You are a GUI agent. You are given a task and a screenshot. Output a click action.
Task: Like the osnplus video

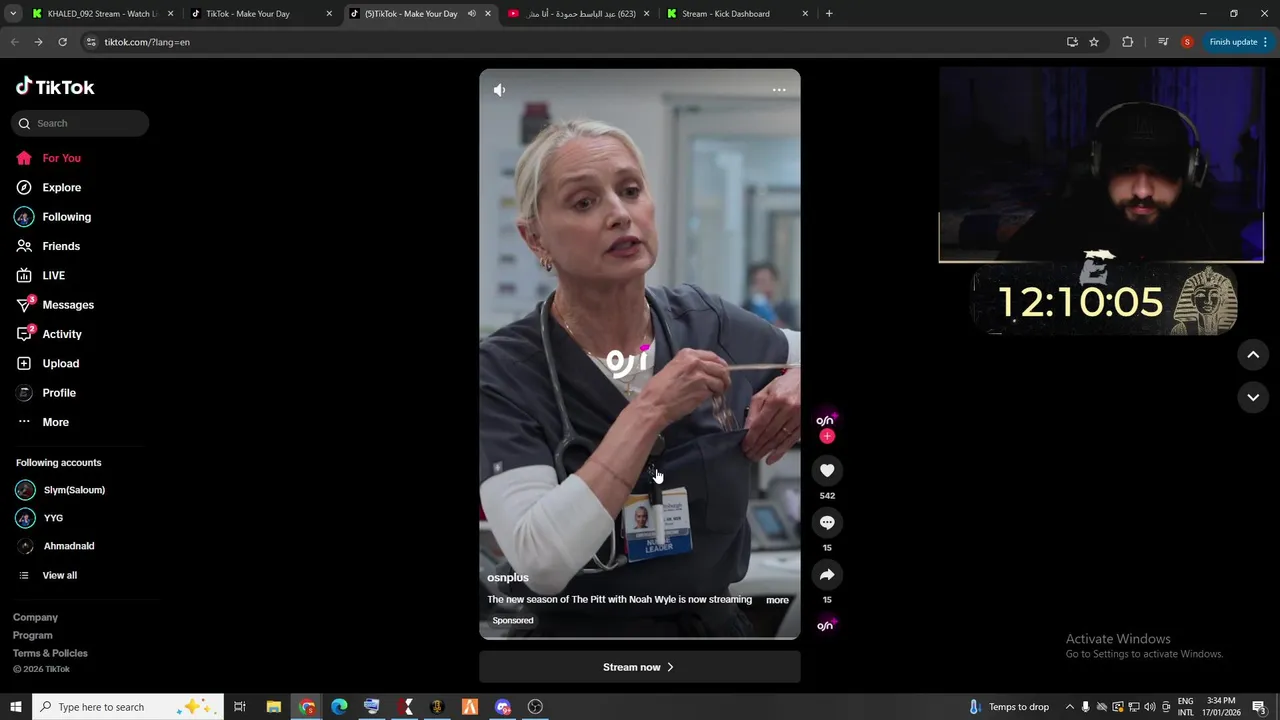click(827, 471)
